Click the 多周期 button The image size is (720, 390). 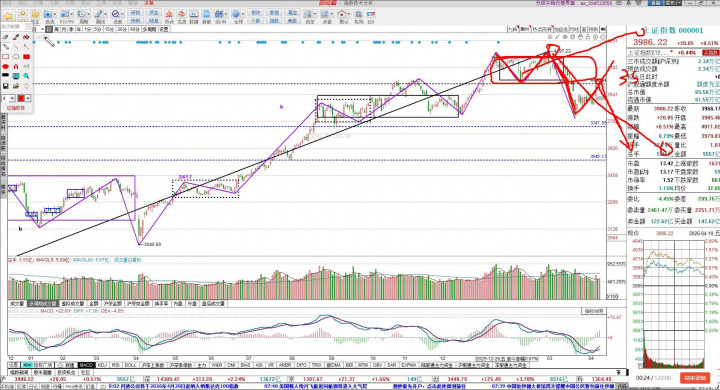[149, 29]
